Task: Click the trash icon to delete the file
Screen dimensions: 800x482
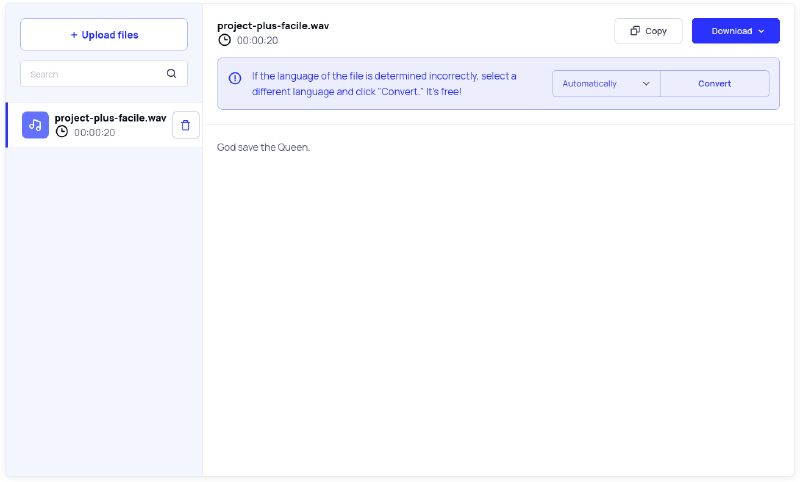Action: coord(185,125)
